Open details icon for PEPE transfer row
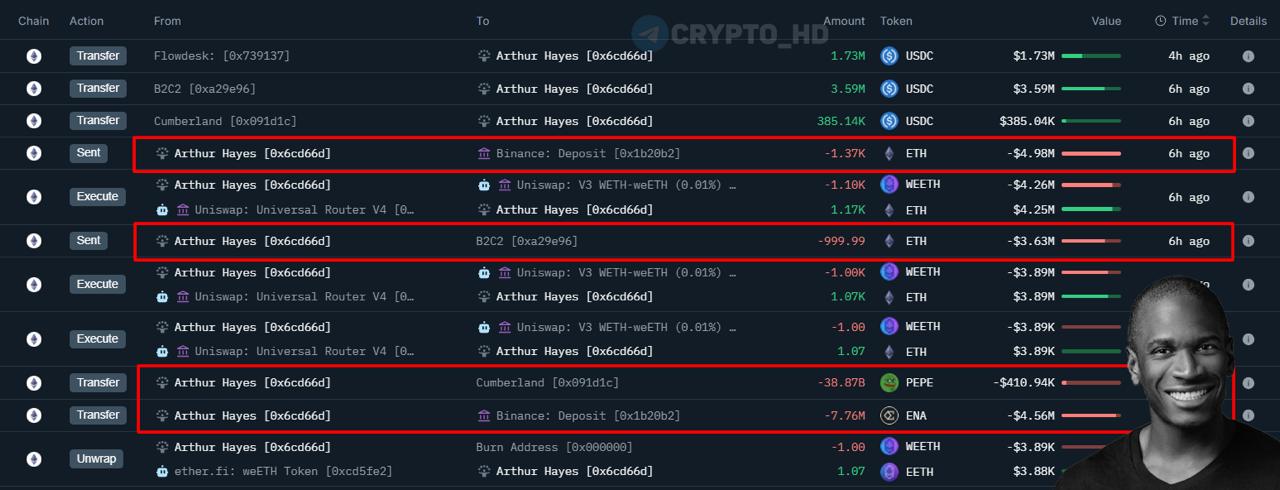The image size is (1280, 490). (x=1248, y=383)
